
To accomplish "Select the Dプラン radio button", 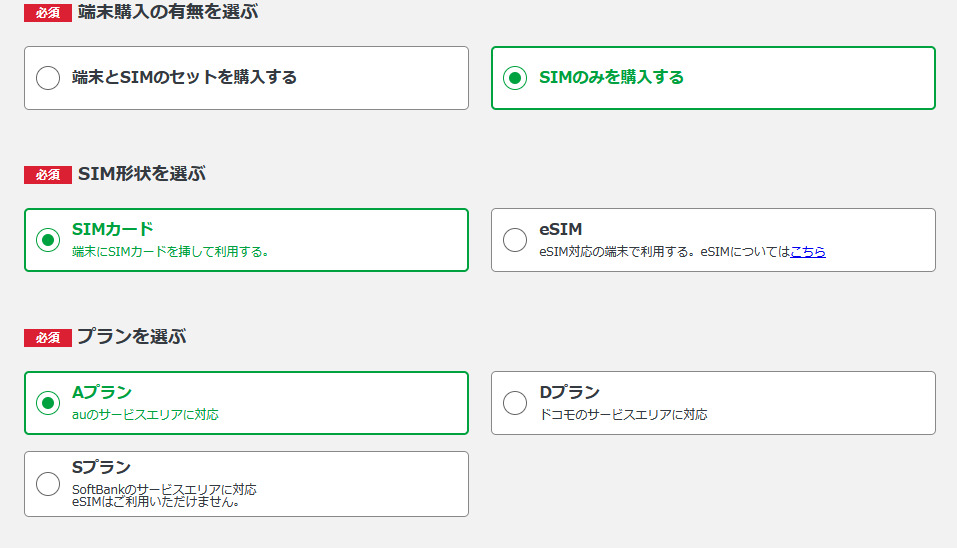I will click(515, 403).
